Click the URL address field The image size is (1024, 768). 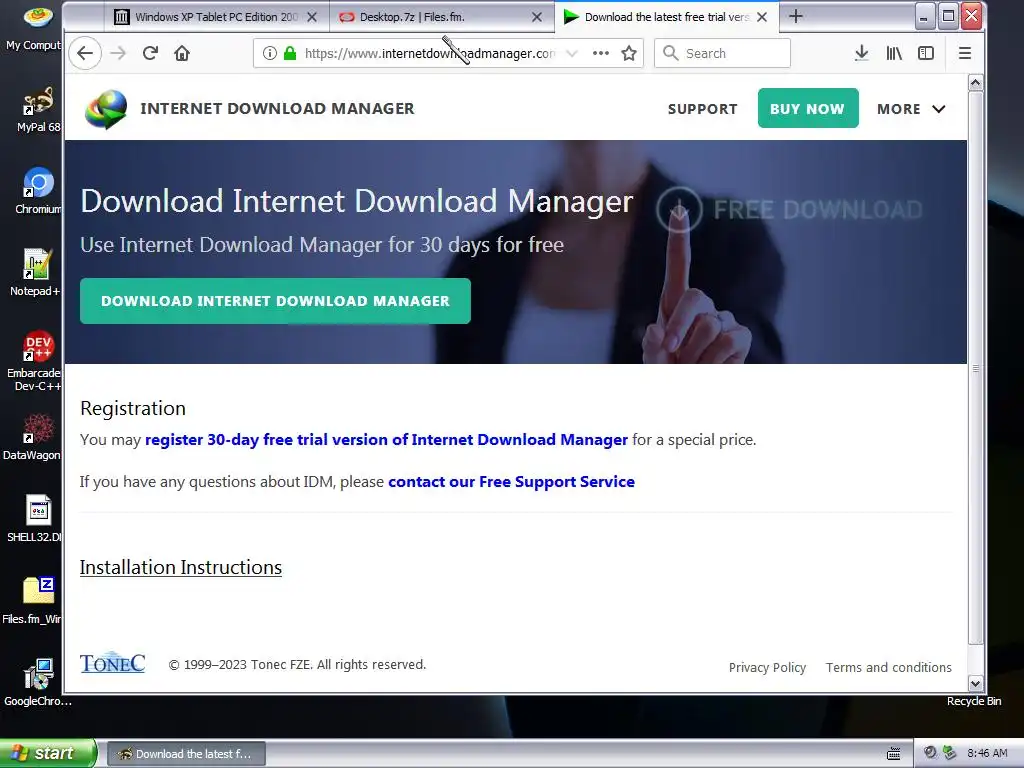[428, 53]
